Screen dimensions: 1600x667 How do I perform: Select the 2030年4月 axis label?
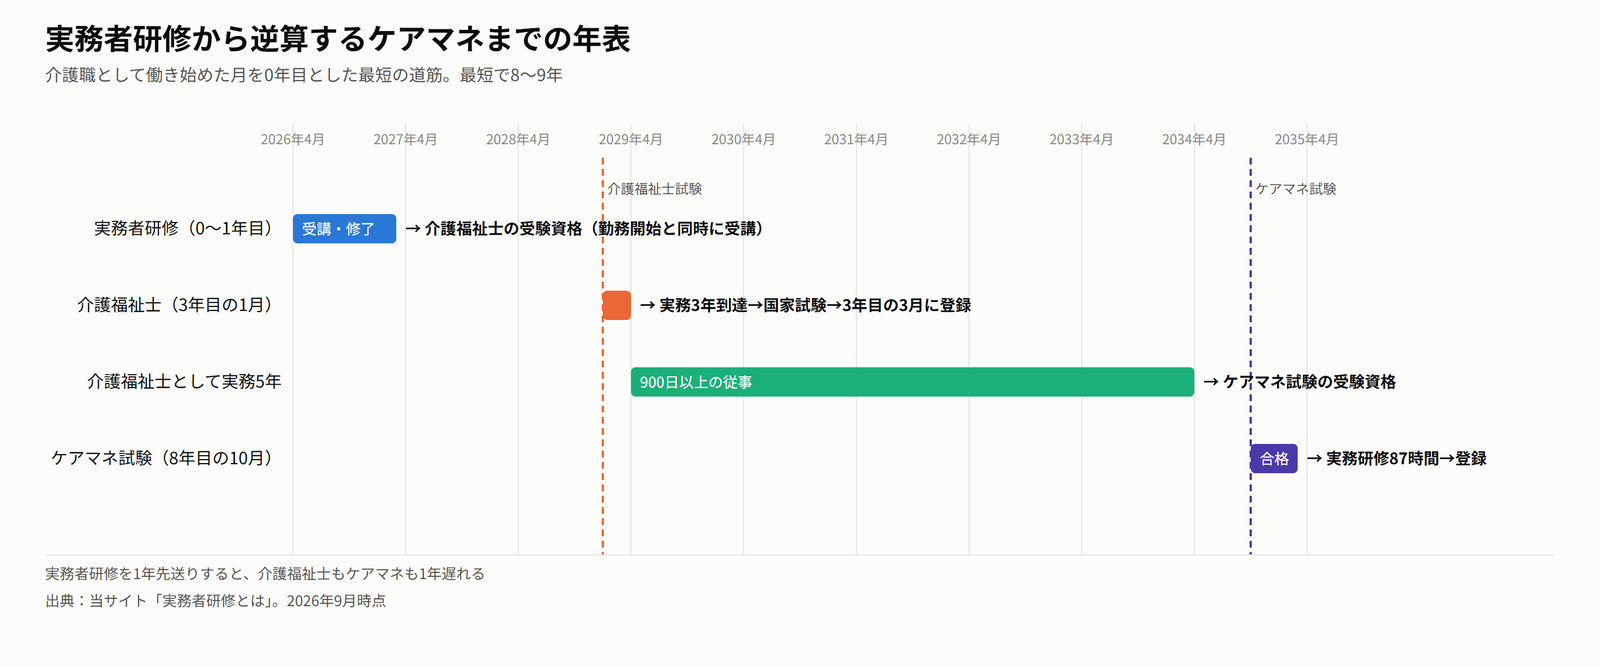coord(743,139)
